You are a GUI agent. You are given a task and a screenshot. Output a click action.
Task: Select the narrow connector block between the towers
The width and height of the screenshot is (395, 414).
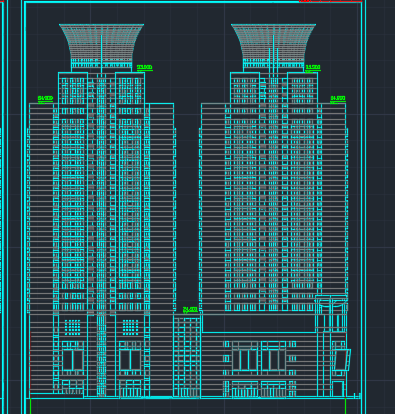tap(187, 356)
